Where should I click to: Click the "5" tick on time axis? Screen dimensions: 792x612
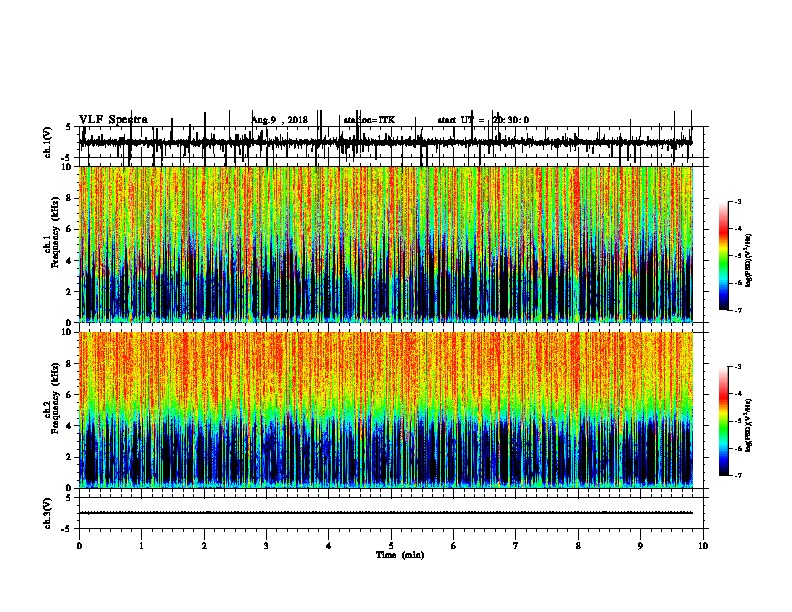click(x=391, y=546)
